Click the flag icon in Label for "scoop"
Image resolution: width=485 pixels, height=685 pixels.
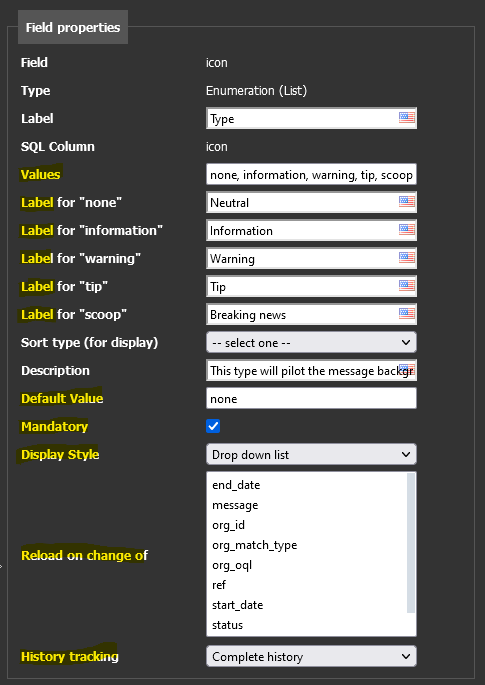pos(406,313)
